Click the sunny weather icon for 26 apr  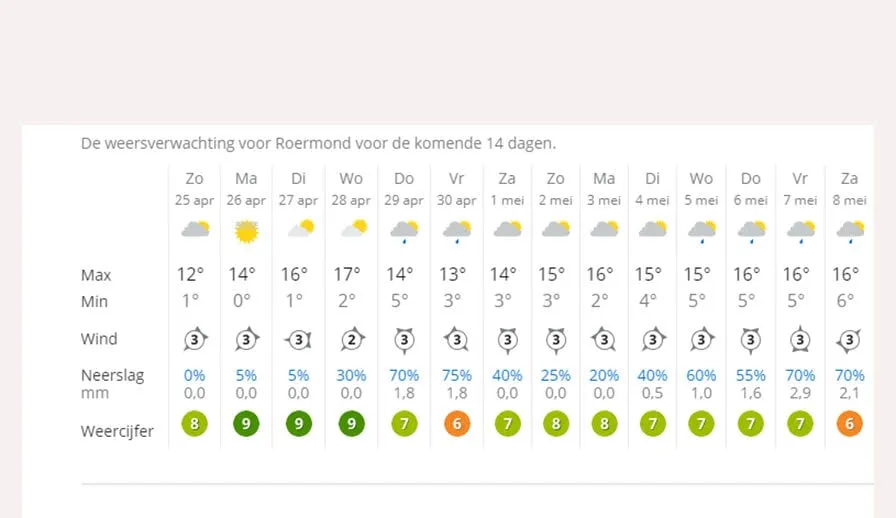[x=246, y=232]
